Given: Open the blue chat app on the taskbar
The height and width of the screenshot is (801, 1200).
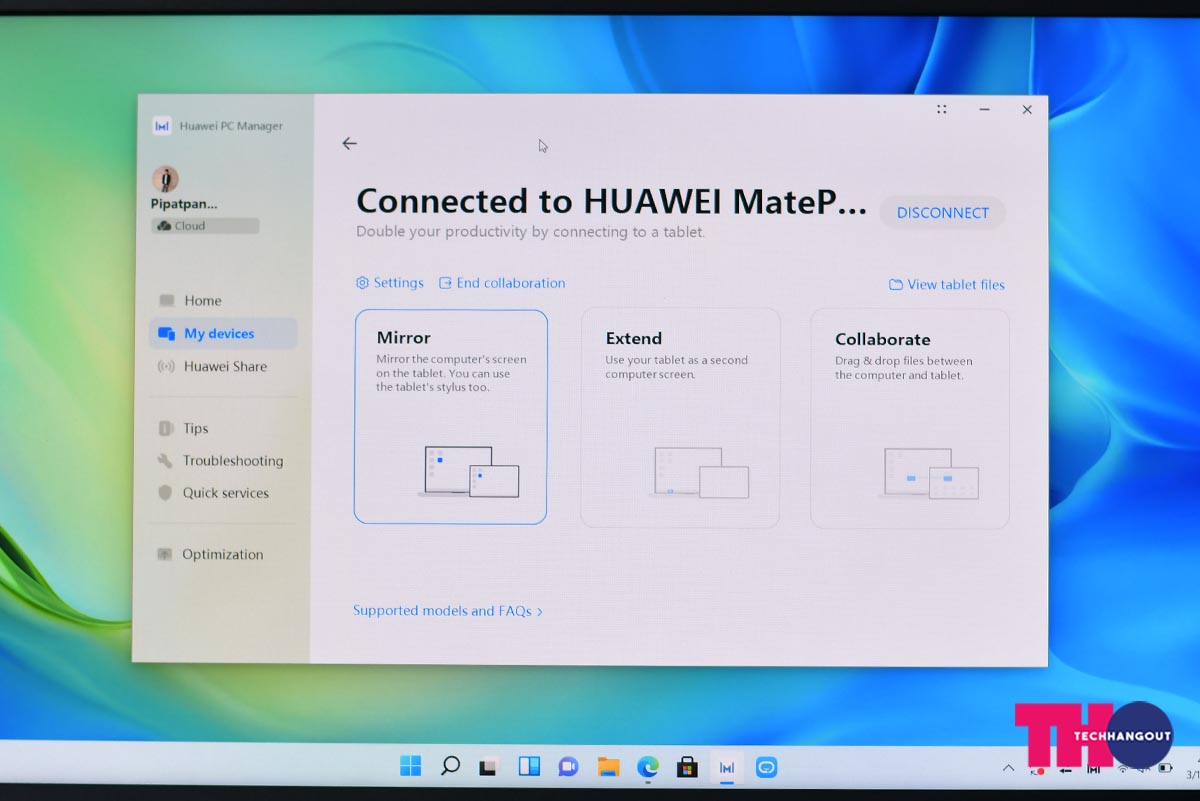Looking at the screenshot, I should (x=767, y=767).
